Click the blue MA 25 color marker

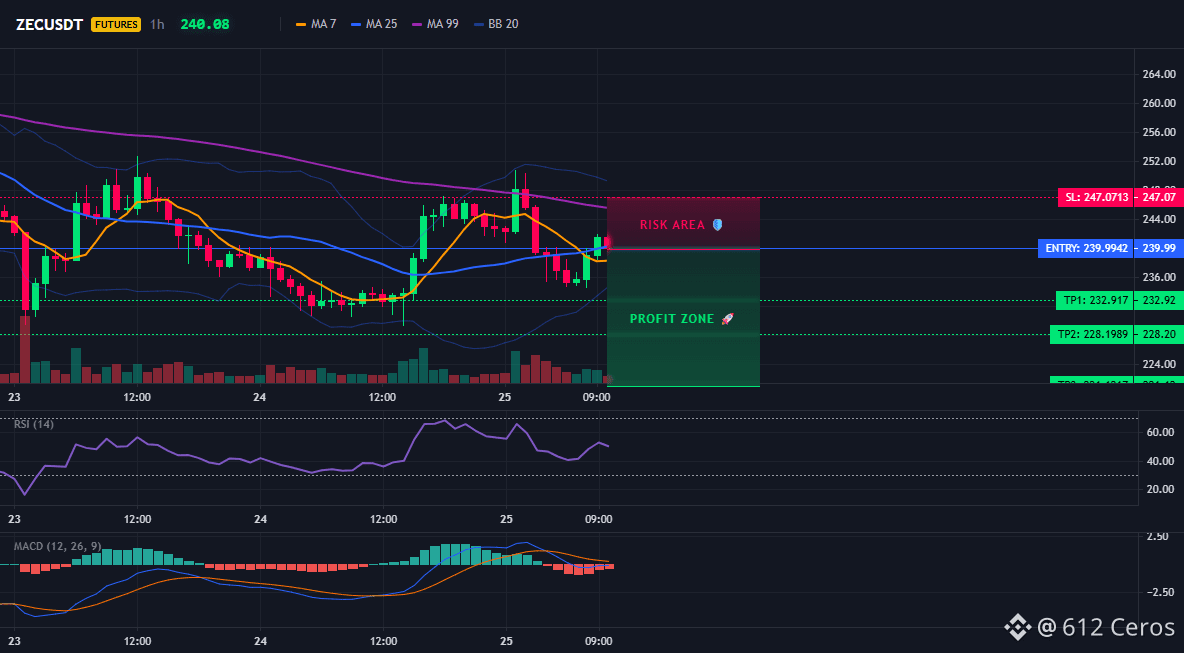click(x=356, y=24)
